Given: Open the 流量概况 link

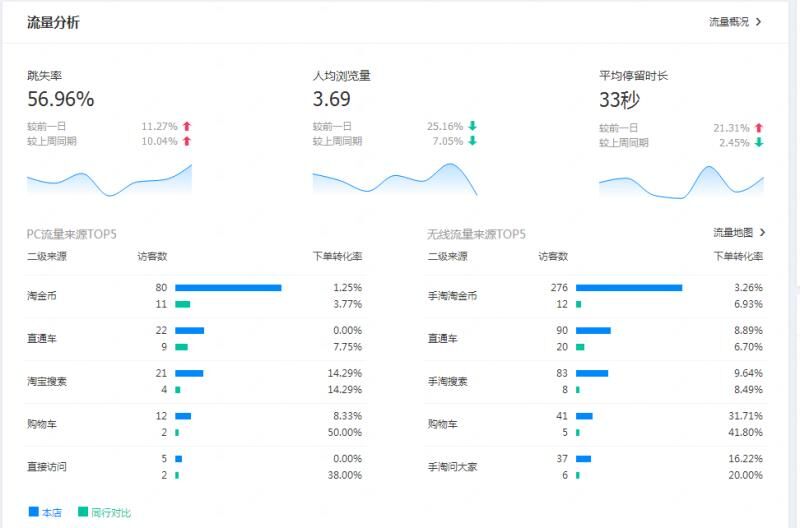Looking at the screenshot, I should point(729,22).
